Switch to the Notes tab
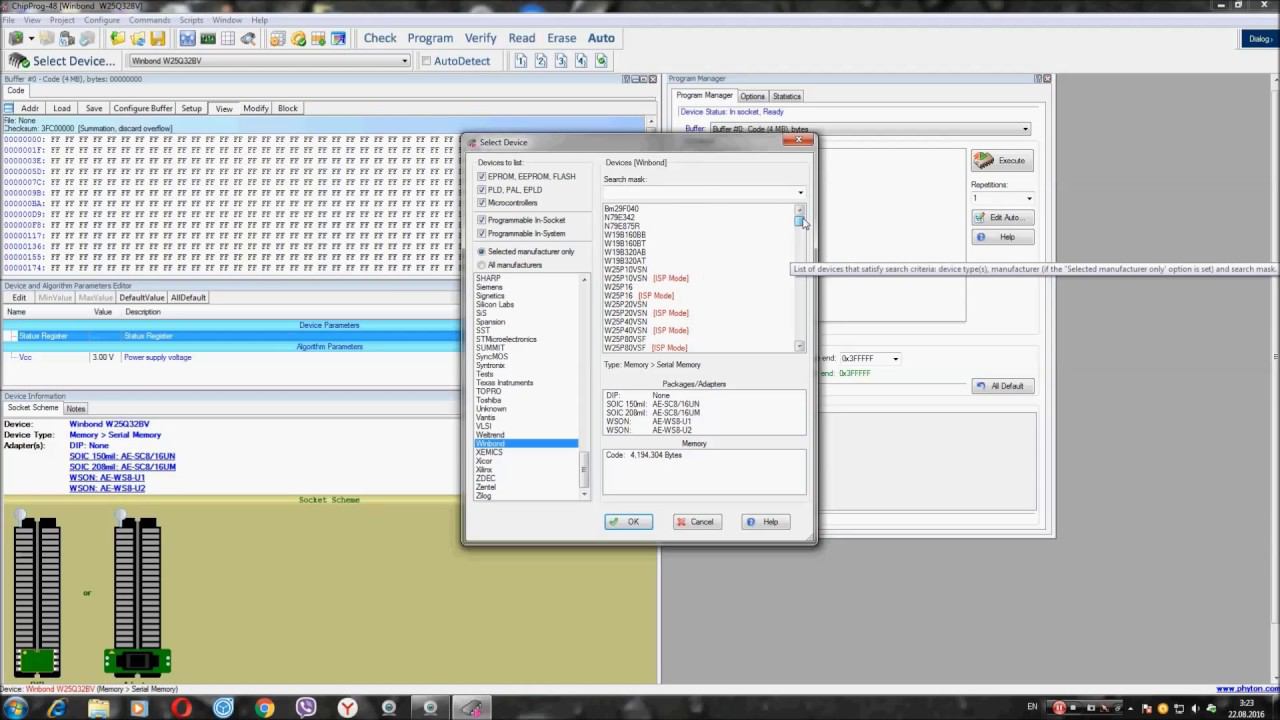Screen dimensions: 1280x720 pyautogui.click(x=76, y=409)
